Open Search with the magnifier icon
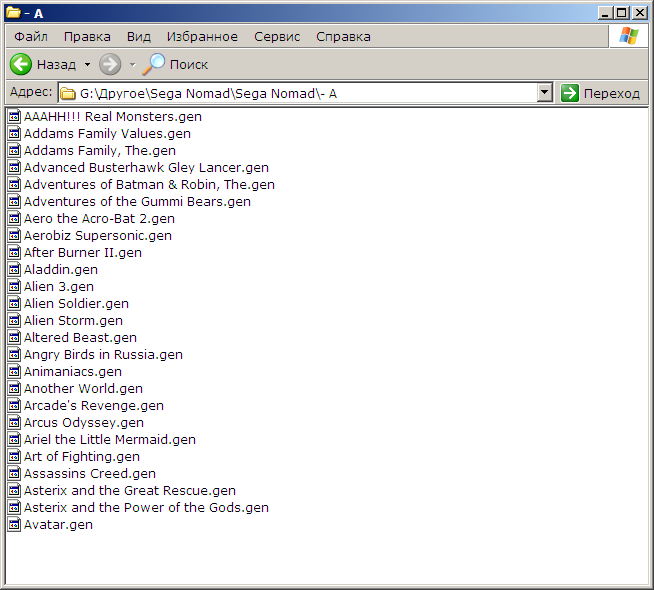654x590 pixels. click(155, 64)
